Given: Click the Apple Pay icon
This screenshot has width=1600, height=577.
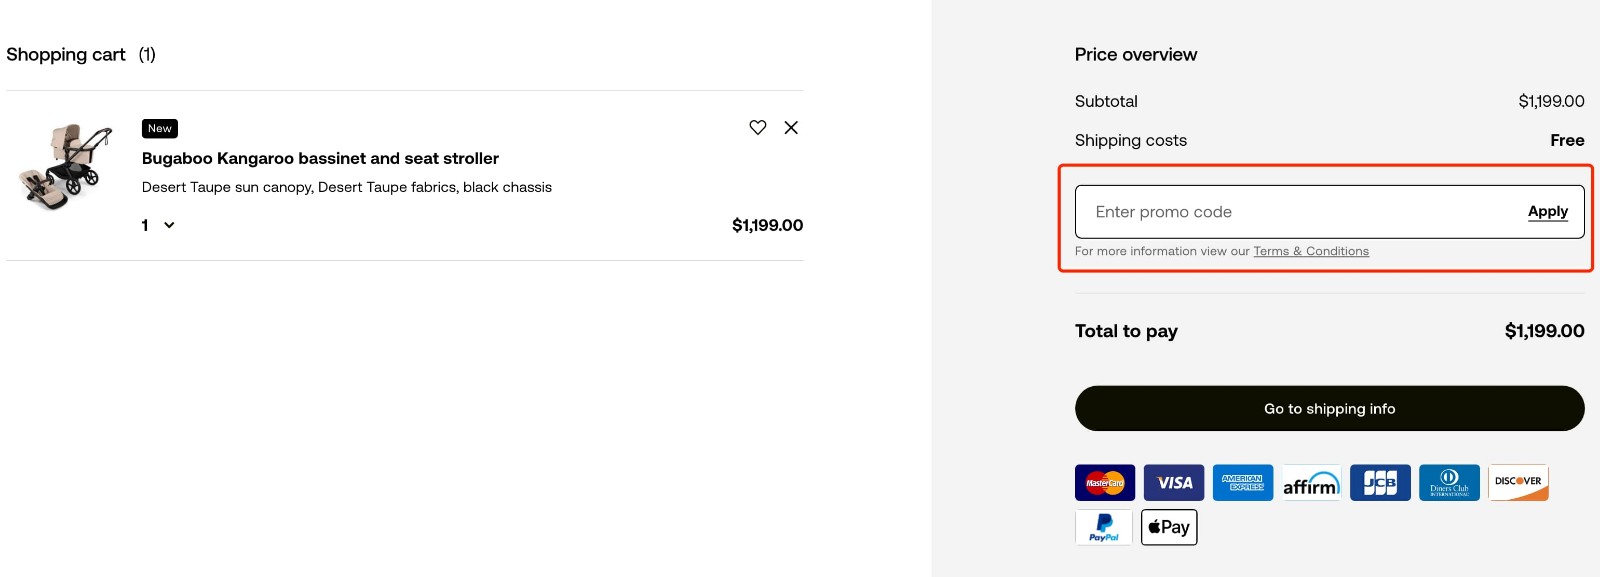Looking at the screenshot, I should tap(1168, 527).
